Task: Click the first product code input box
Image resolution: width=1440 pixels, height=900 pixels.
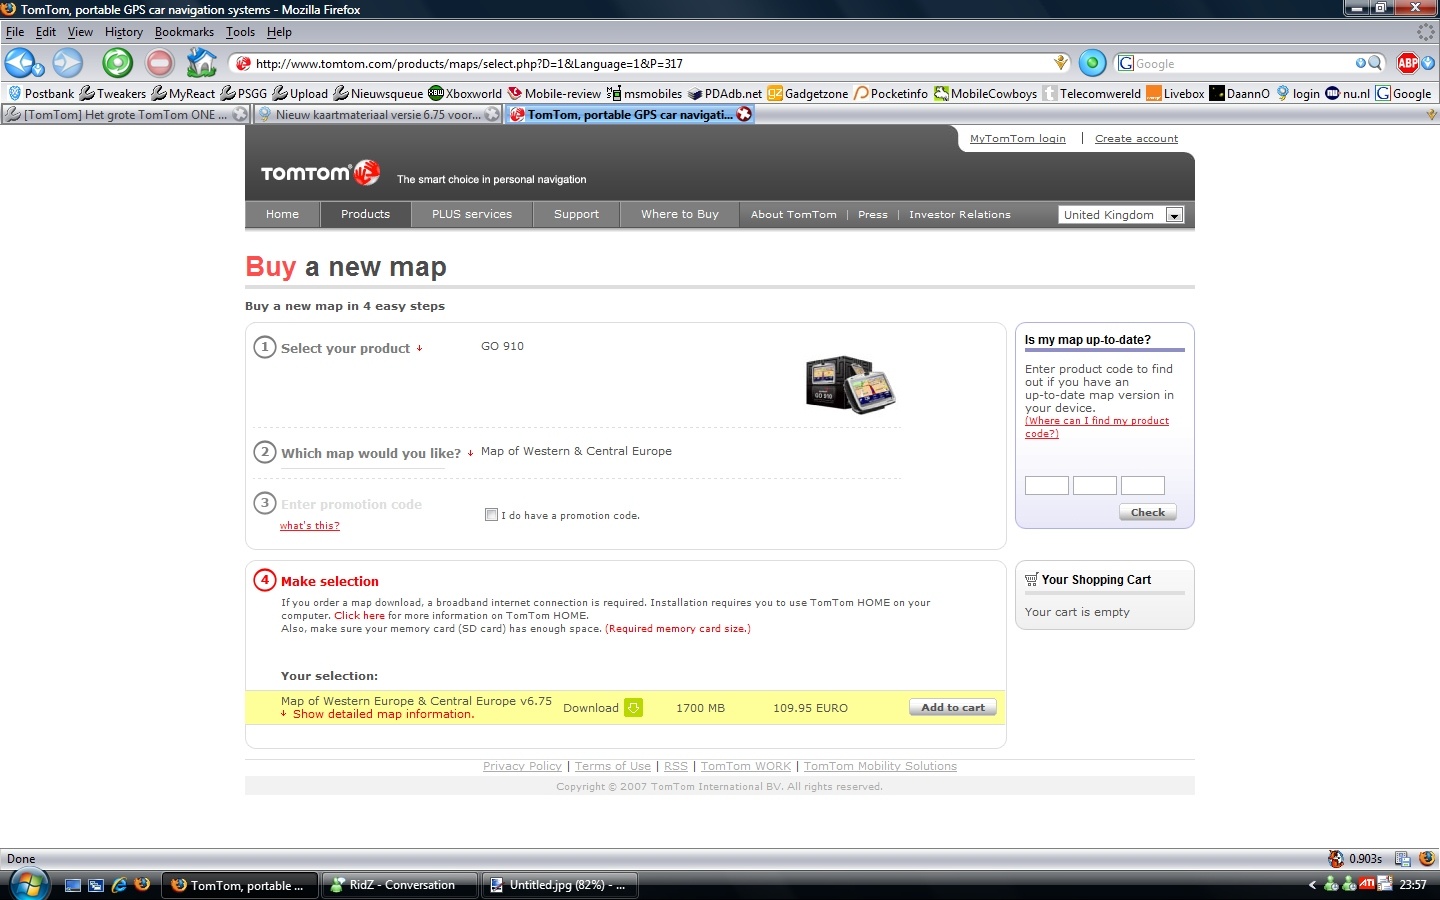Action: [x=1047, y=485]
